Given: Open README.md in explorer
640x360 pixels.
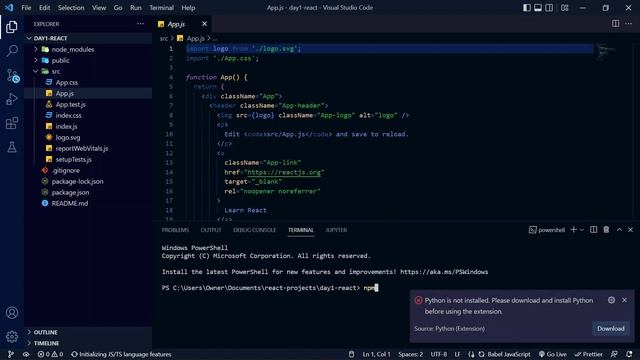Looking at the screenshot, I should click(70, 203).
